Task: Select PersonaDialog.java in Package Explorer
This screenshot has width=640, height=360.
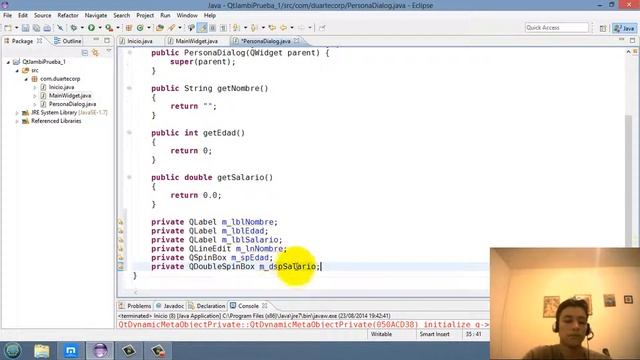Action: [x=72, y=104]
